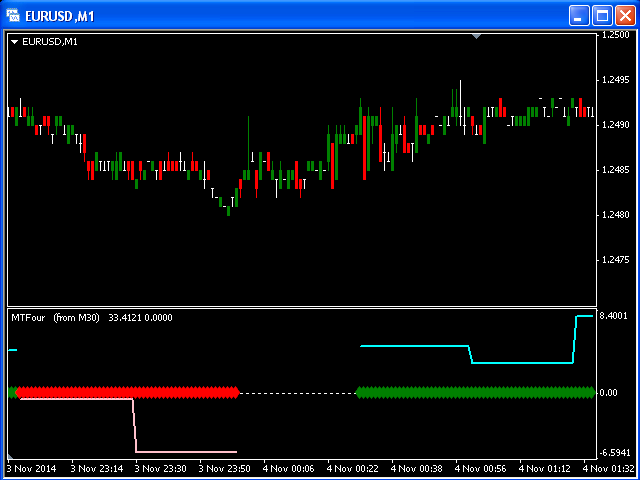640x480 pixels.
Task: Click the EURUSD,M1 window title text
Action: (60, 16)
